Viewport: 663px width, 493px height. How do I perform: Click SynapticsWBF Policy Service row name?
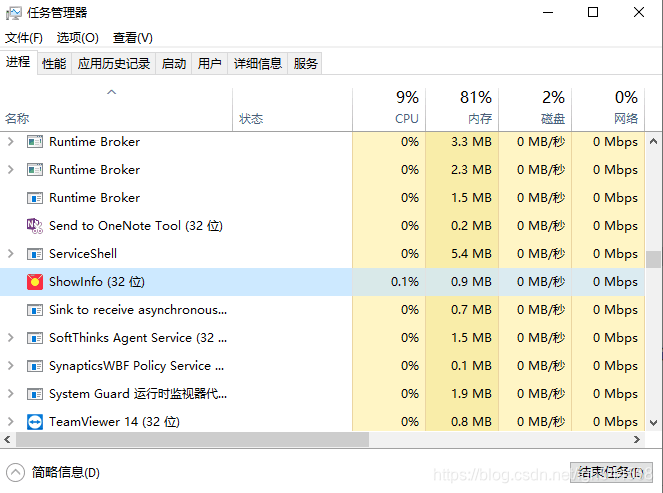coord(137,366)
